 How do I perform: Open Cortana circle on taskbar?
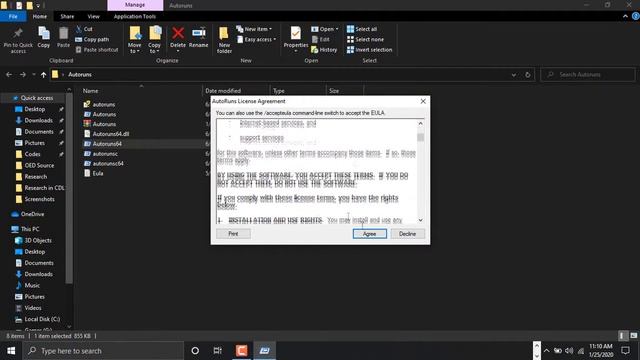click(x=195, y=351)
